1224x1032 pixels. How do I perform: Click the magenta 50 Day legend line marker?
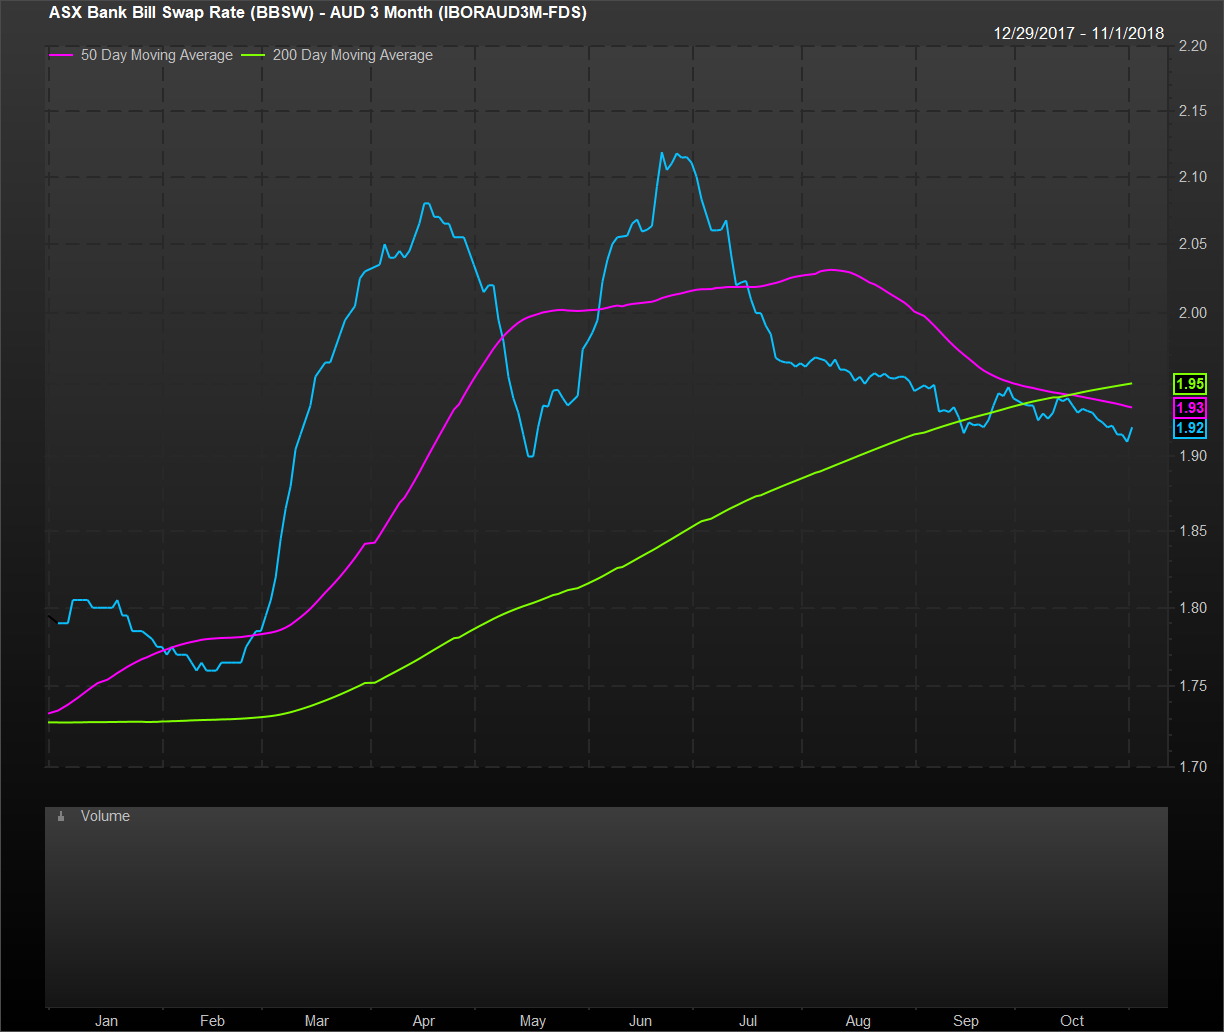(x=61, y=56)
